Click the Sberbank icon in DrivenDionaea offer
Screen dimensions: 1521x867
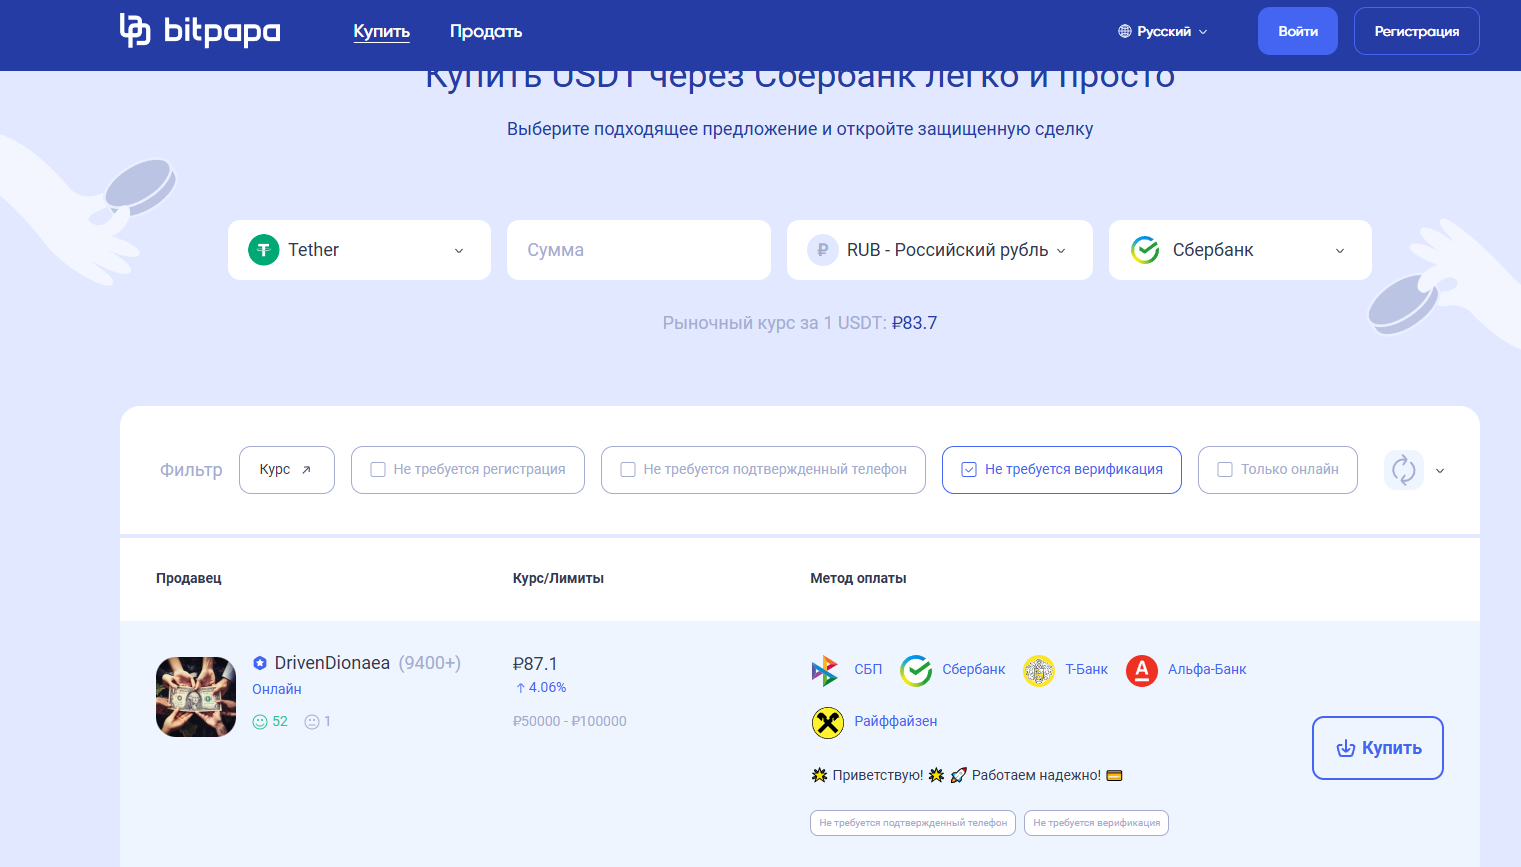(x=916, y=670)
